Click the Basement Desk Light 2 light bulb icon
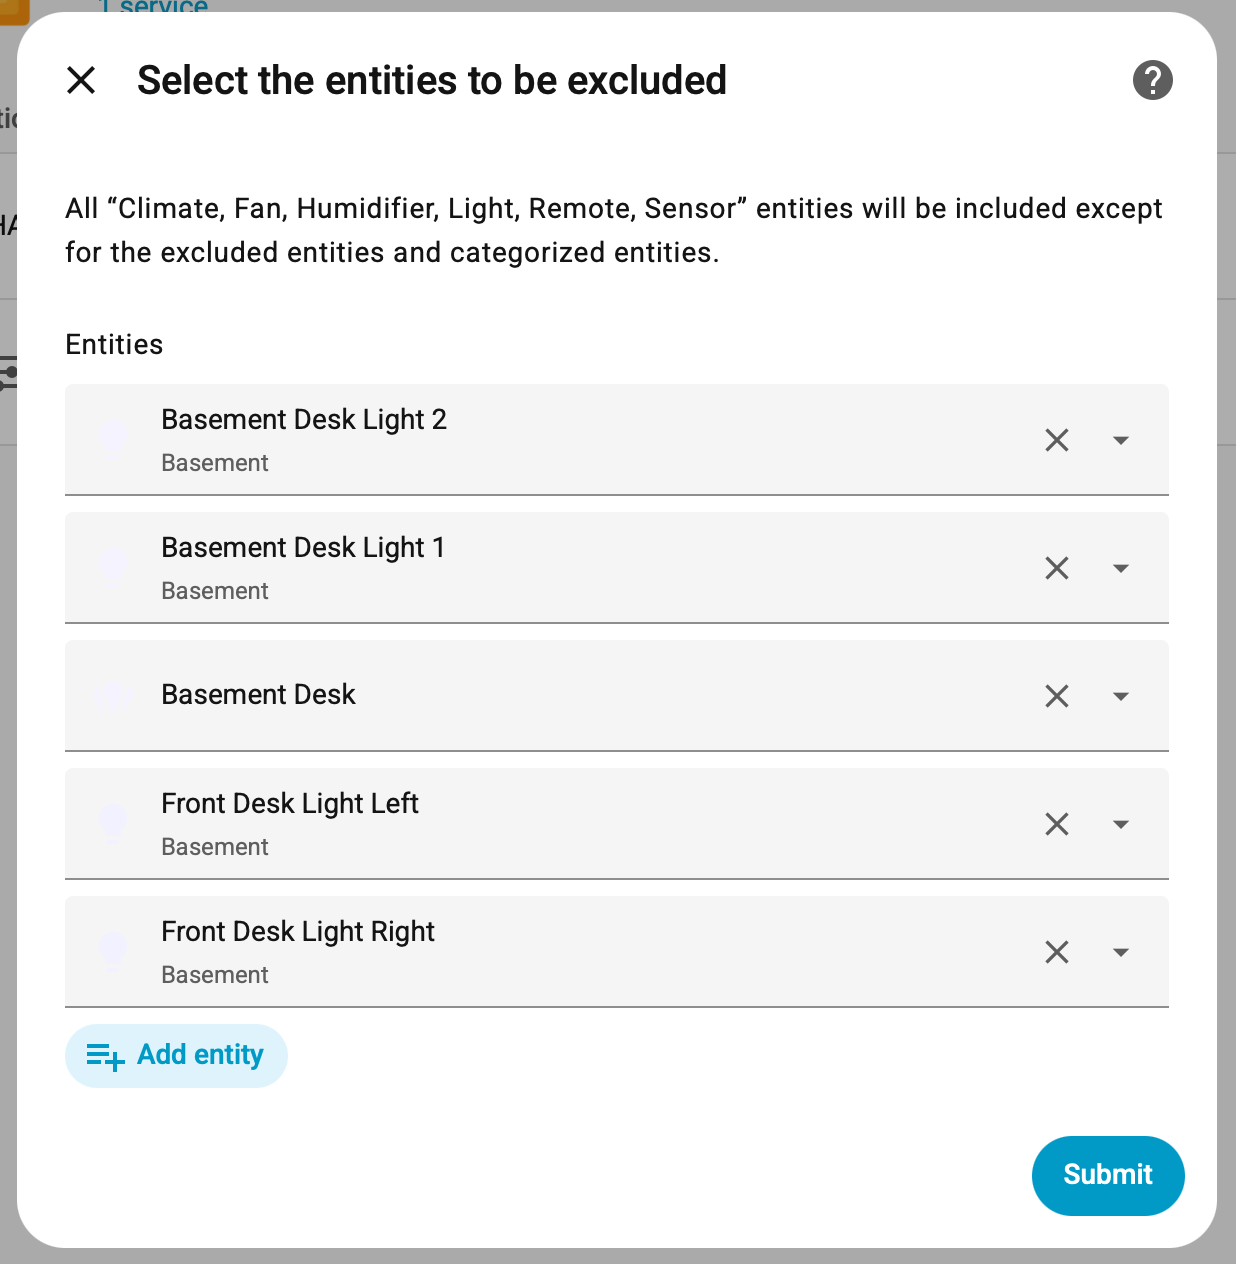 tap(113, 440)
